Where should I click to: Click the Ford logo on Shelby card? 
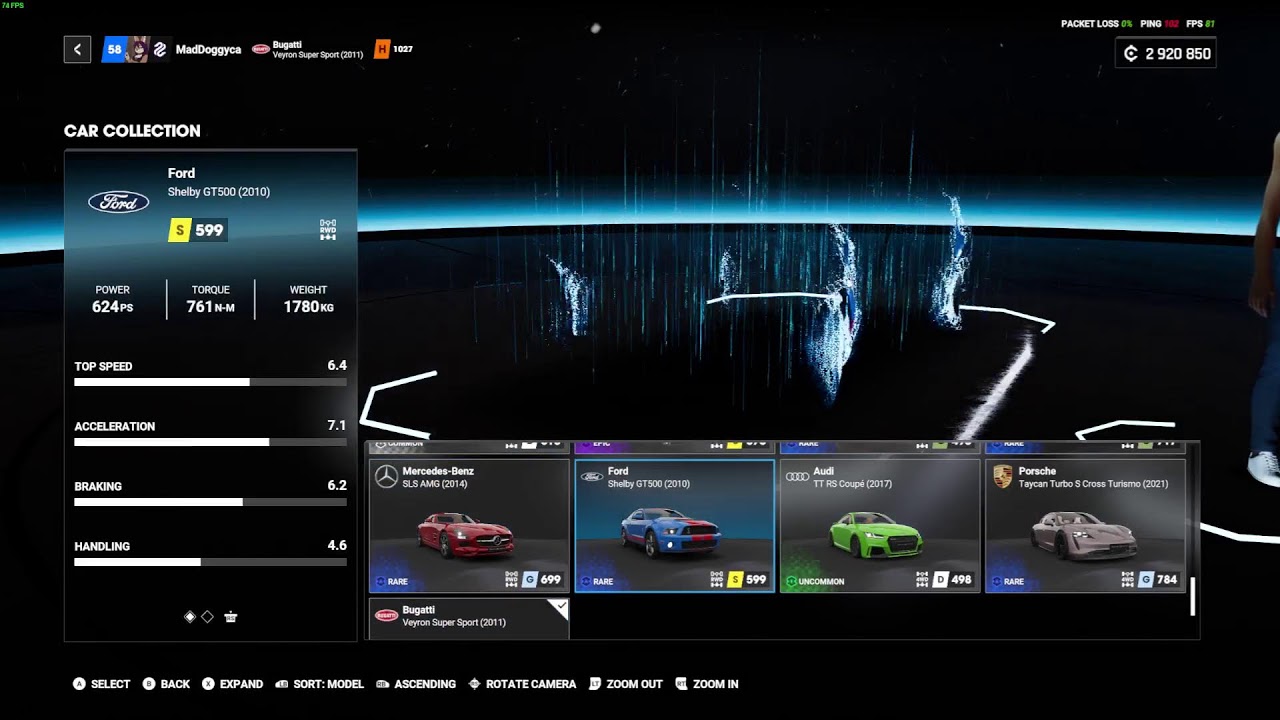point(591,477)
